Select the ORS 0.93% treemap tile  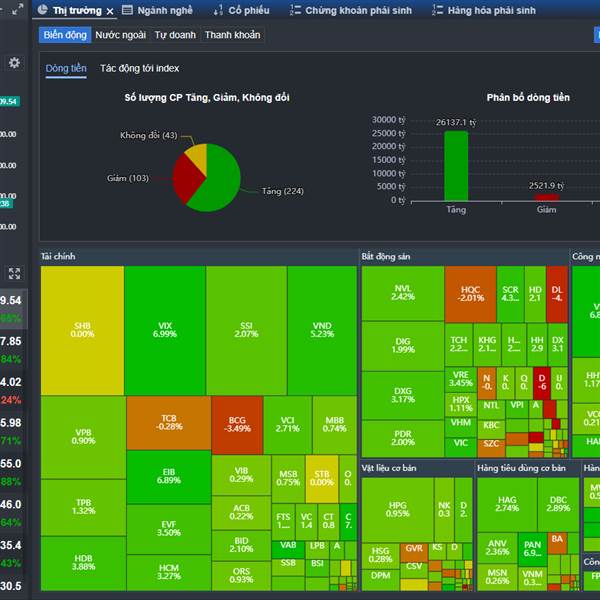tap(241, 576)
